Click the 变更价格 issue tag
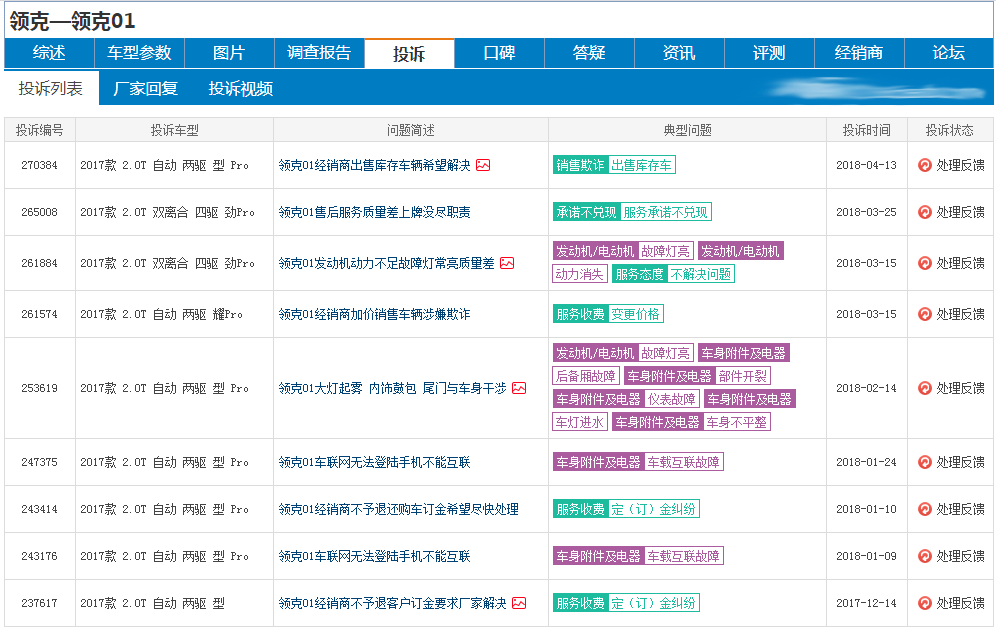 pos(635,314)
